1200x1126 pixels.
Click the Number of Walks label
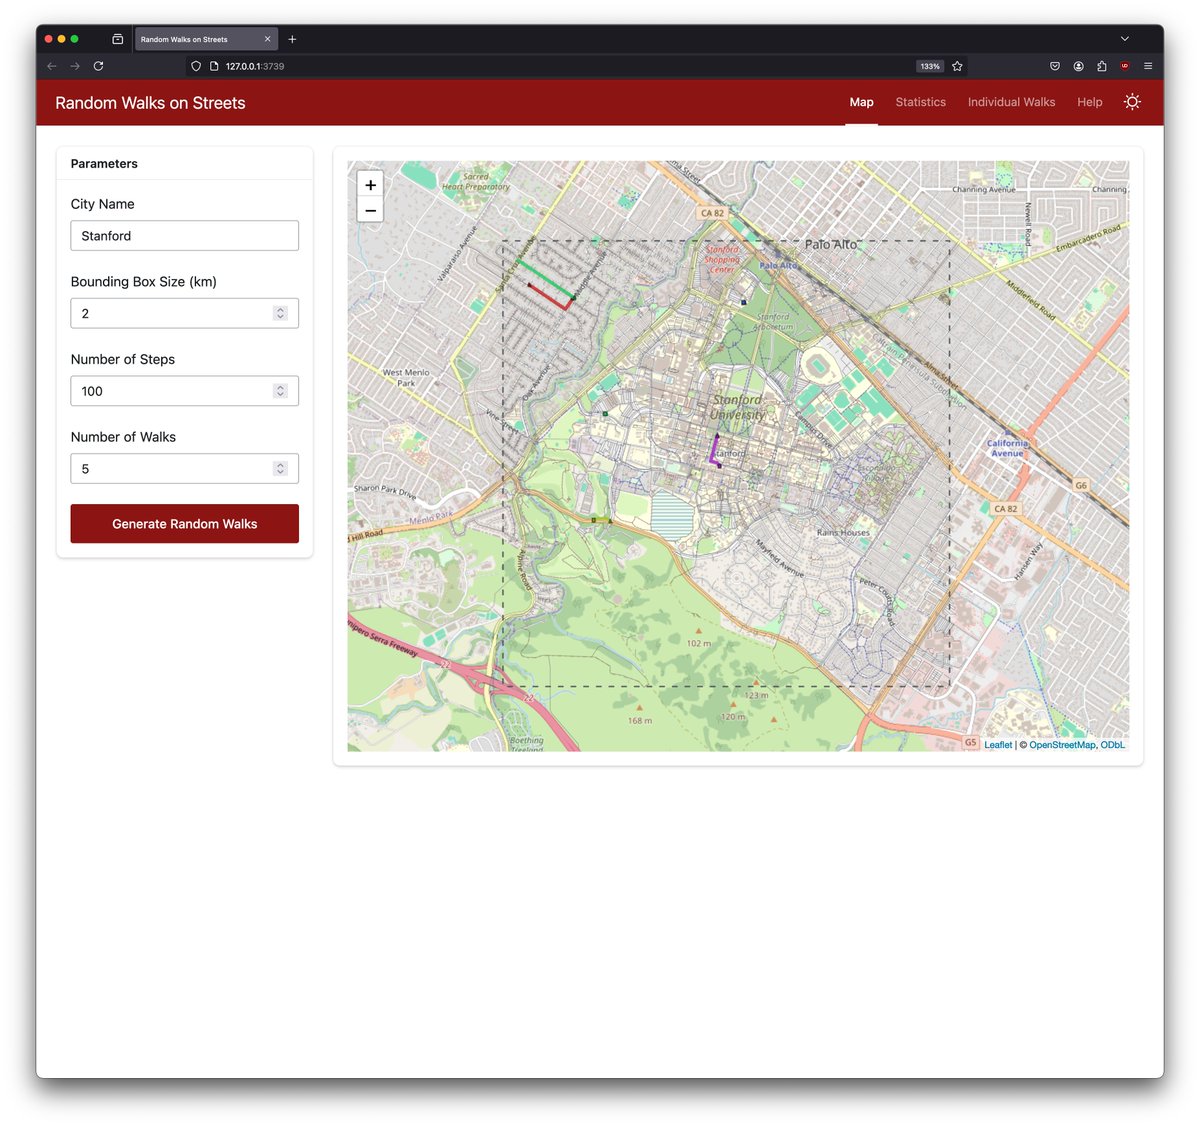[123, 437]
